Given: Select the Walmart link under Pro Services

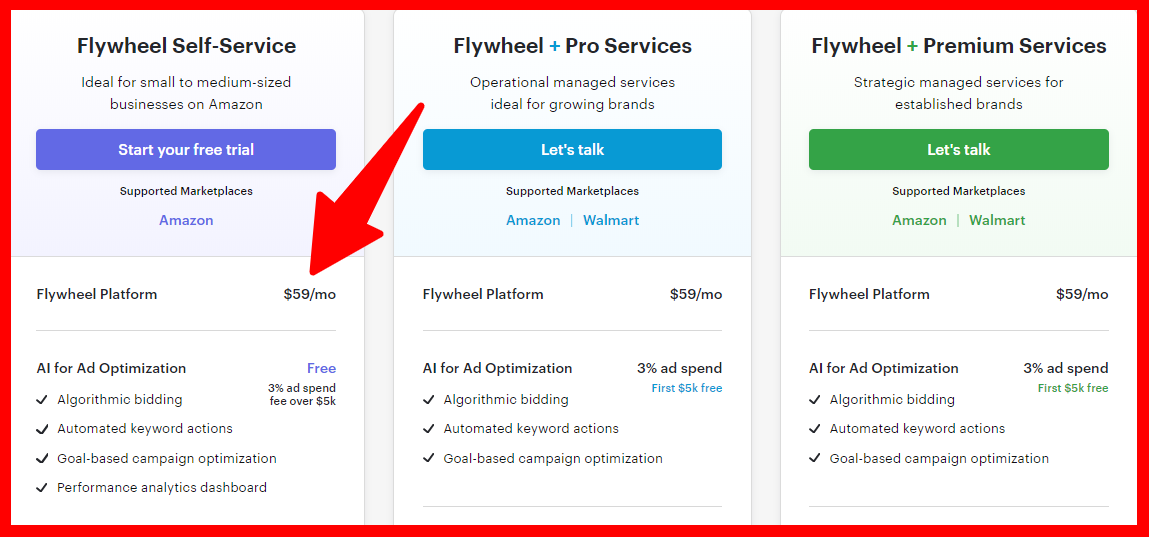Looking at the screenshot, I should (611, 220).
